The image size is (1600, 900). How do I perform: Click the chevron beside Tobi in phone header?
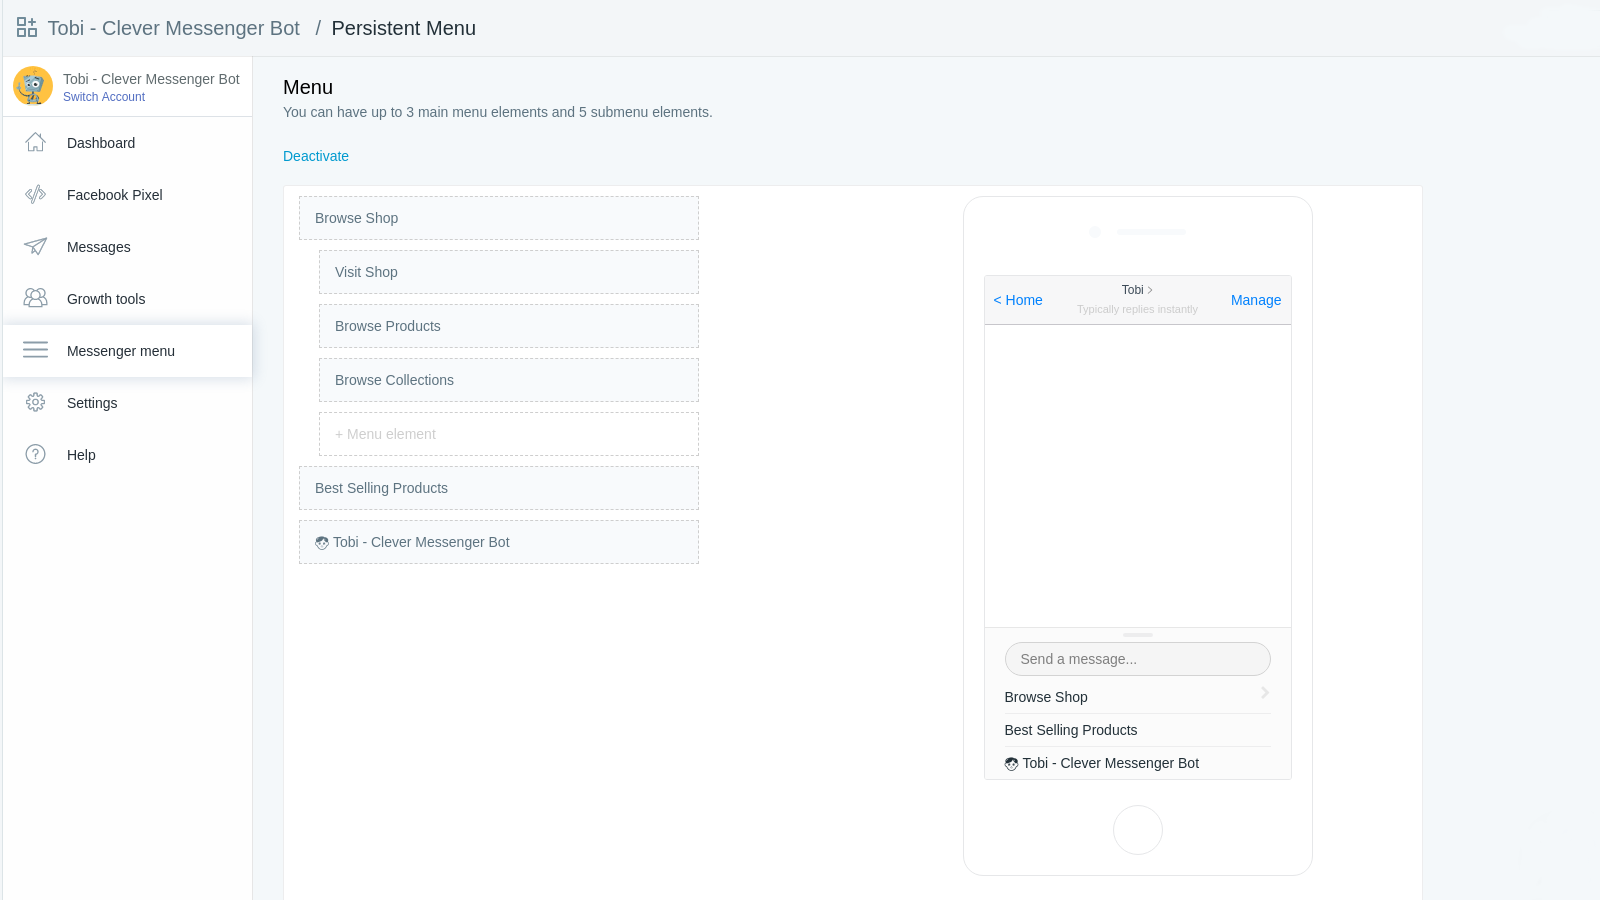pos(1150,290)
